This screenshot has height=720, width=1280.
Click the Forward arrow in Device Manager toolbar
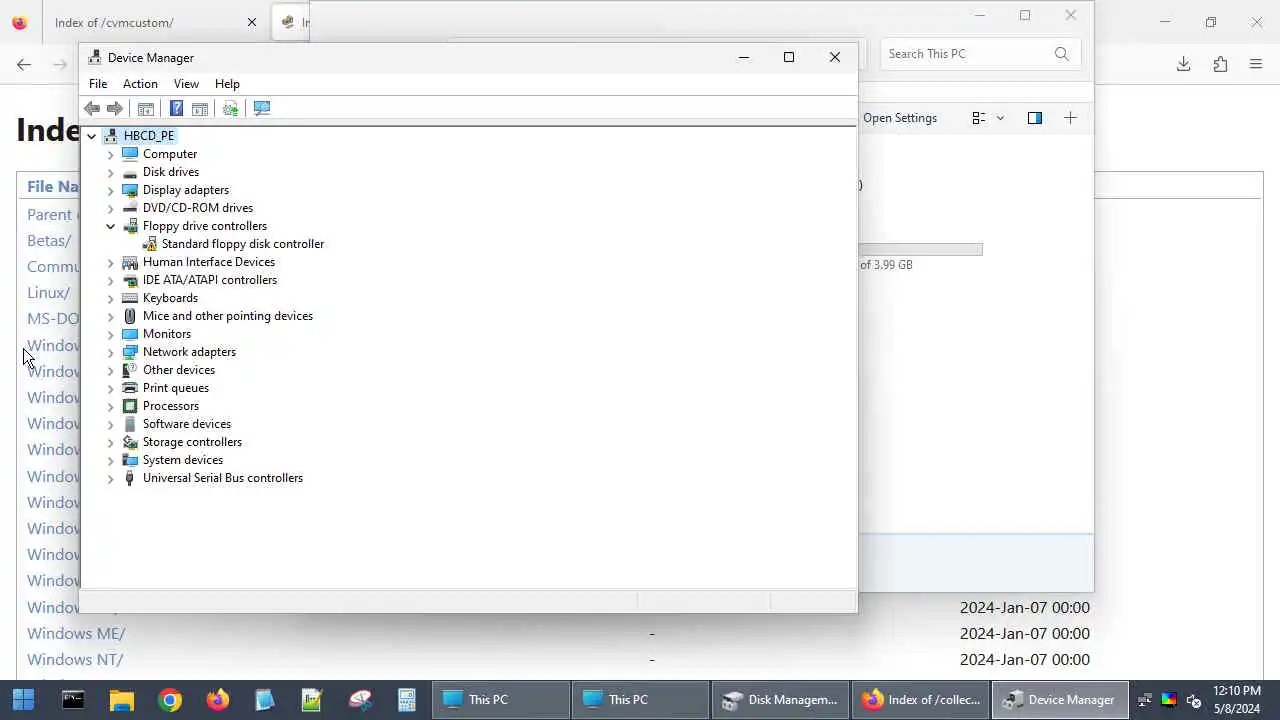pos(115,108)
